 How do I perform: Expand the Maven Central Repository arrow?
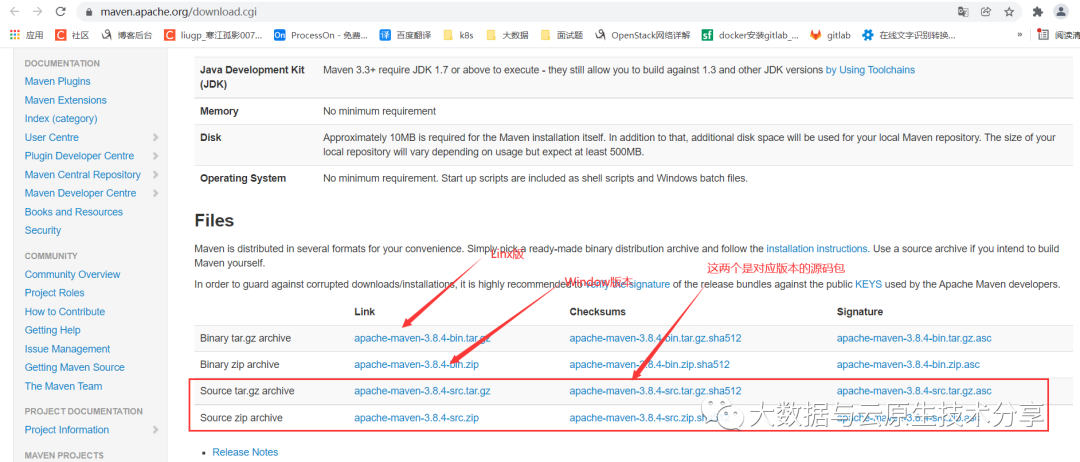[156, 174]
